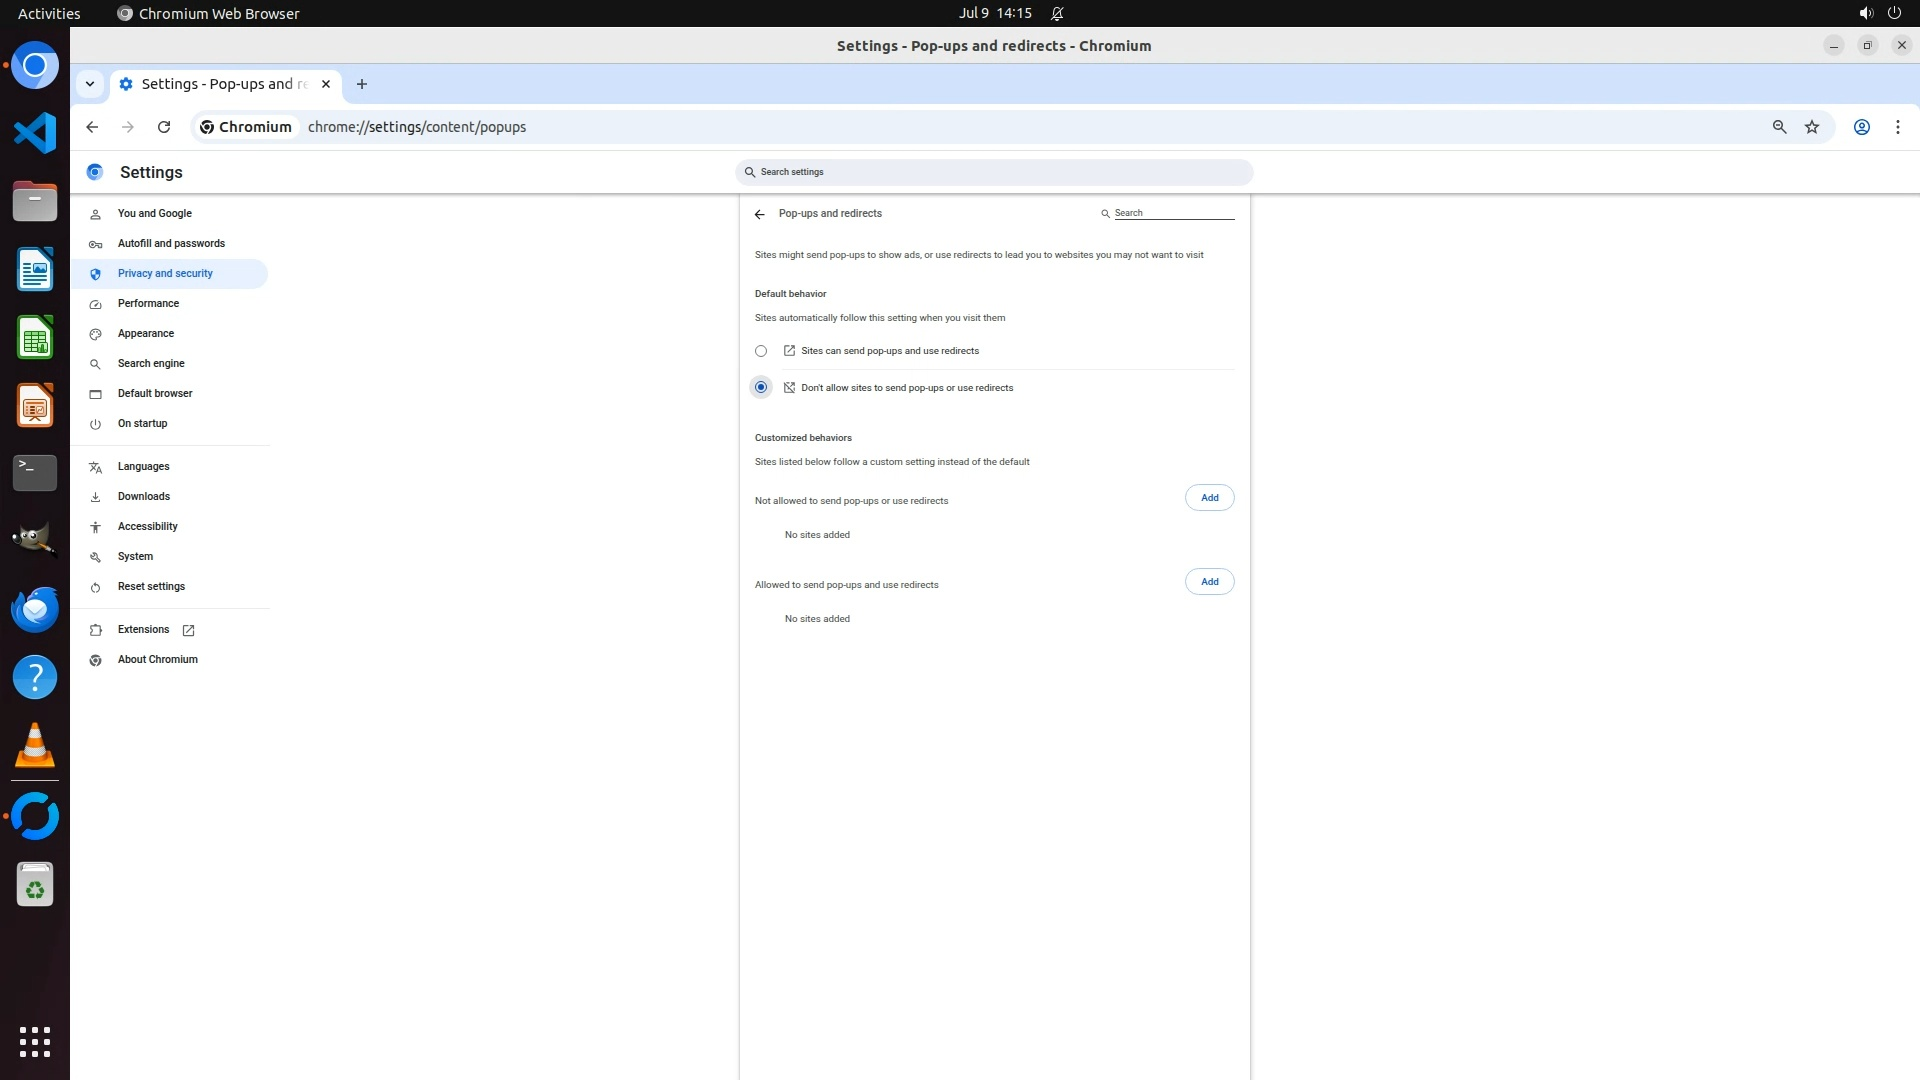This screenshot has width=1920, height=1080.
Task: Expand the tab search dropdown chevron
Action: pos(90,84)
